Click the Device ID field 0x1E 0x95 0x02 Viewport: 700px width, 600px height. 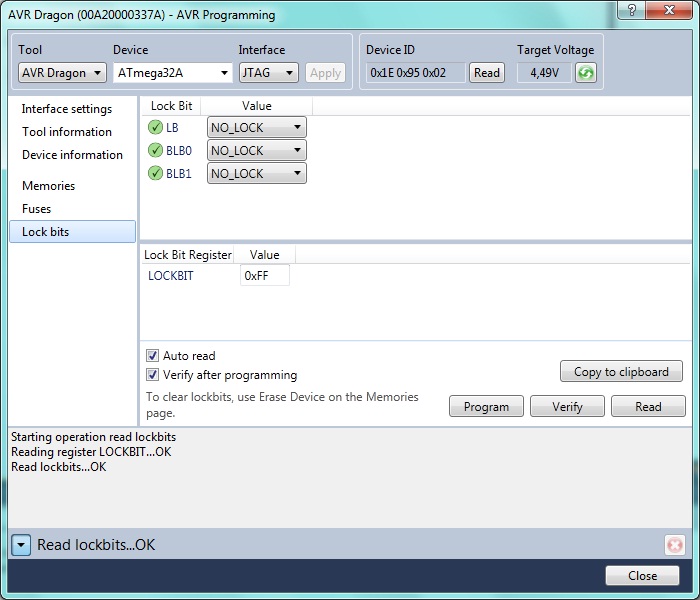416,73
